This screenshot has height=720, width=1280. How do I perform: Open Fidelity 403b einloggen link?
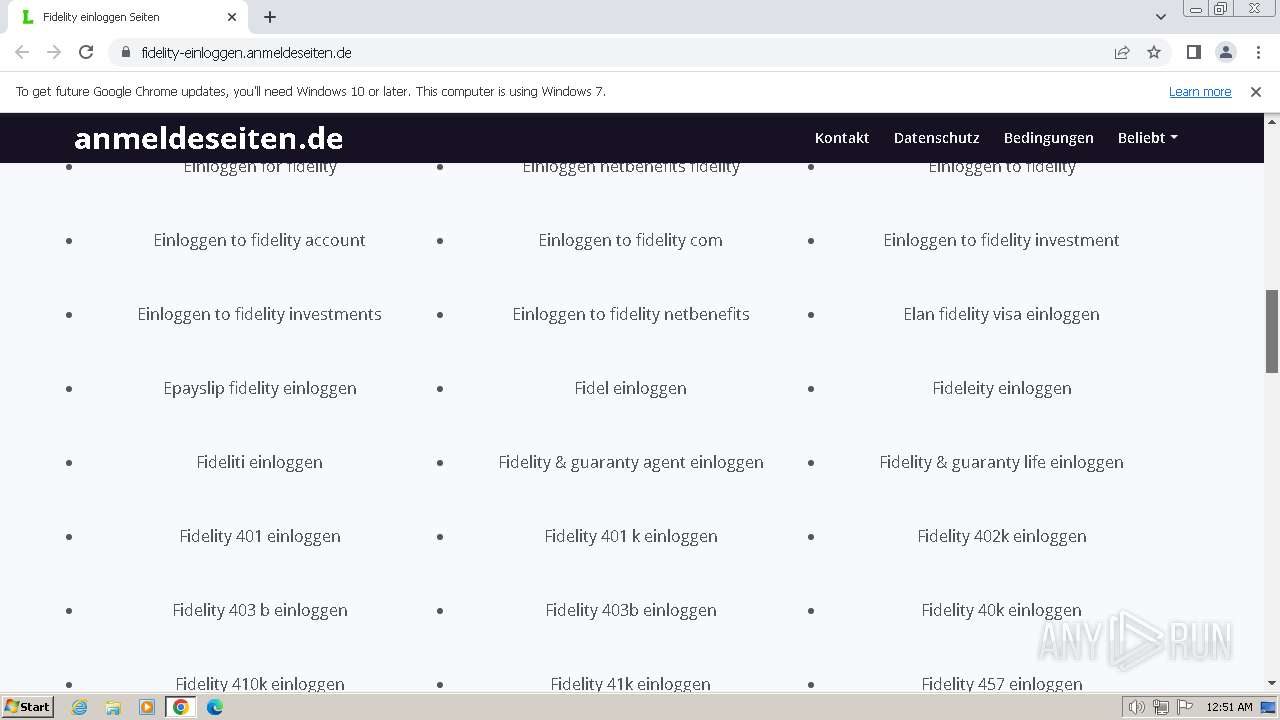[631, 610]
